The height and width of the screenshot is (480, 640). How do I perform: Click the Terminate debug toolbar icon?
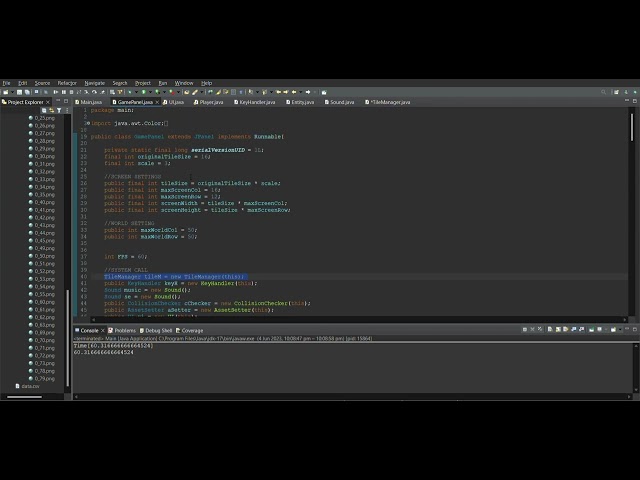click(71, 92)
